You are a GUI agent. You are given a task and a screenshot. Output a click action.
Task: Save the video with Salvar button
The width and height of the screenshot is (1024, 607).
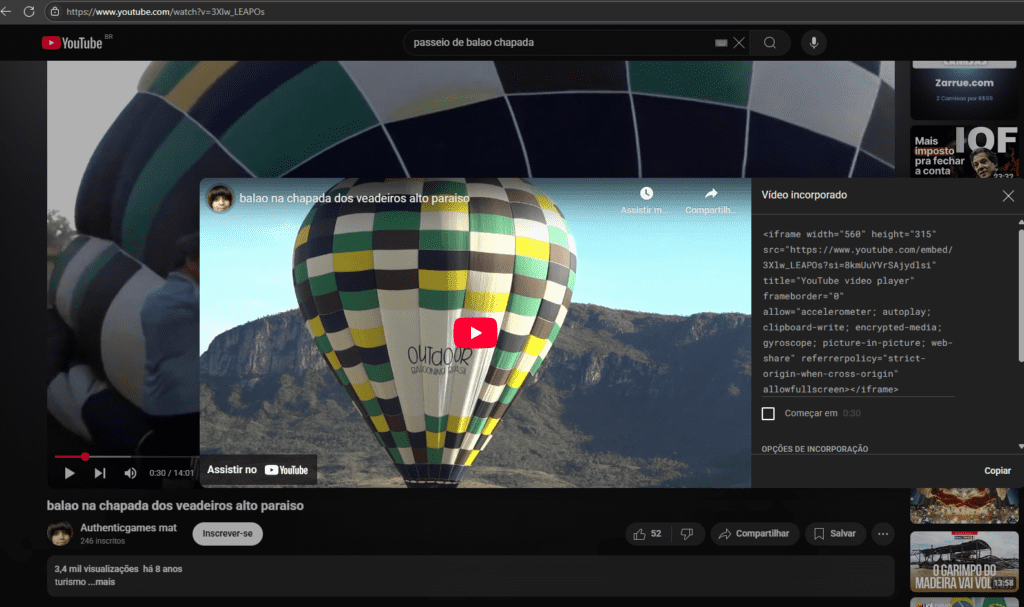pos(835,534)
